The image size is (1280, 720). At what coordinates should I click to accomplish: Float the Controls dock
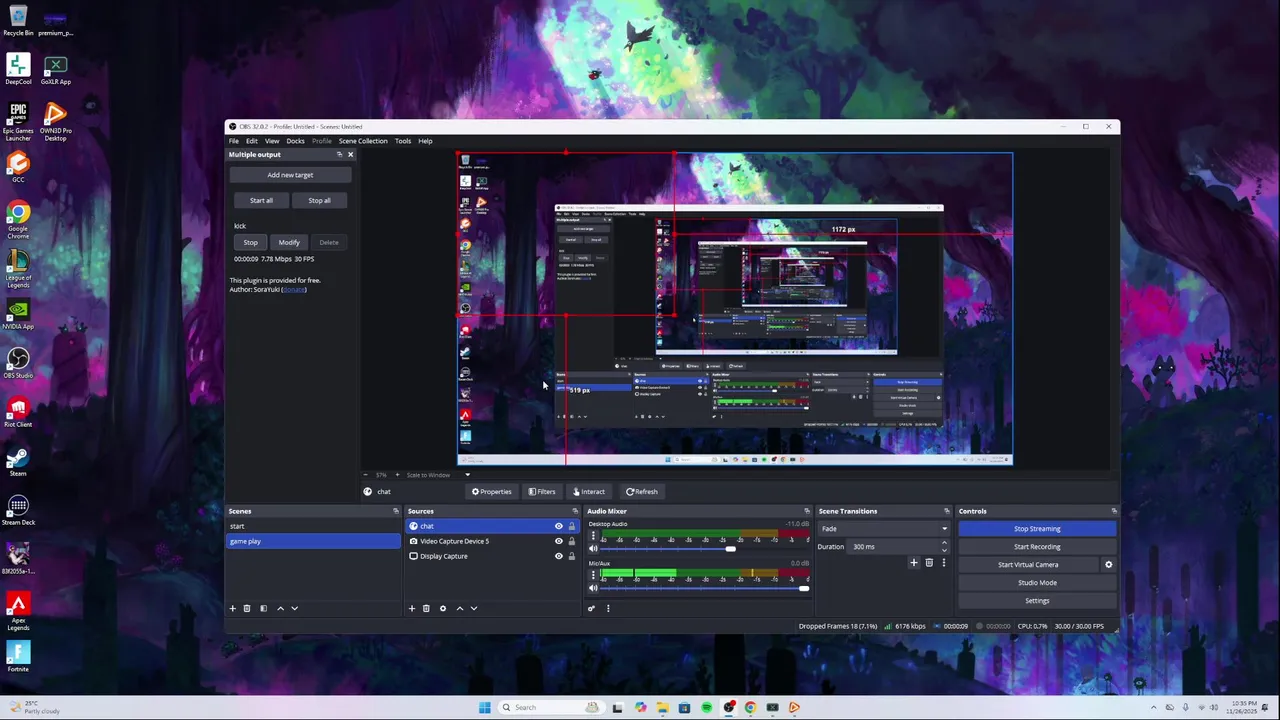1112,511
